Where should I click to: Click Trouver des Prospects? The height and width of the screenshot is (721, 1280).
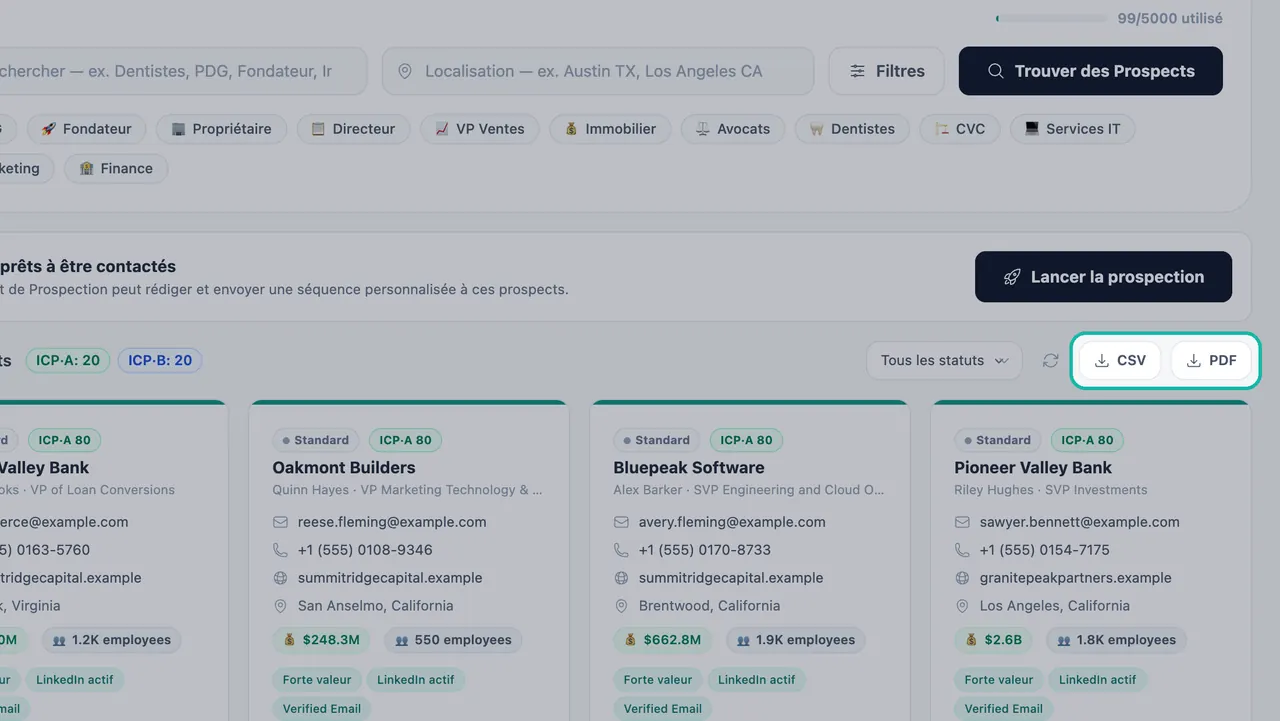1091,71
